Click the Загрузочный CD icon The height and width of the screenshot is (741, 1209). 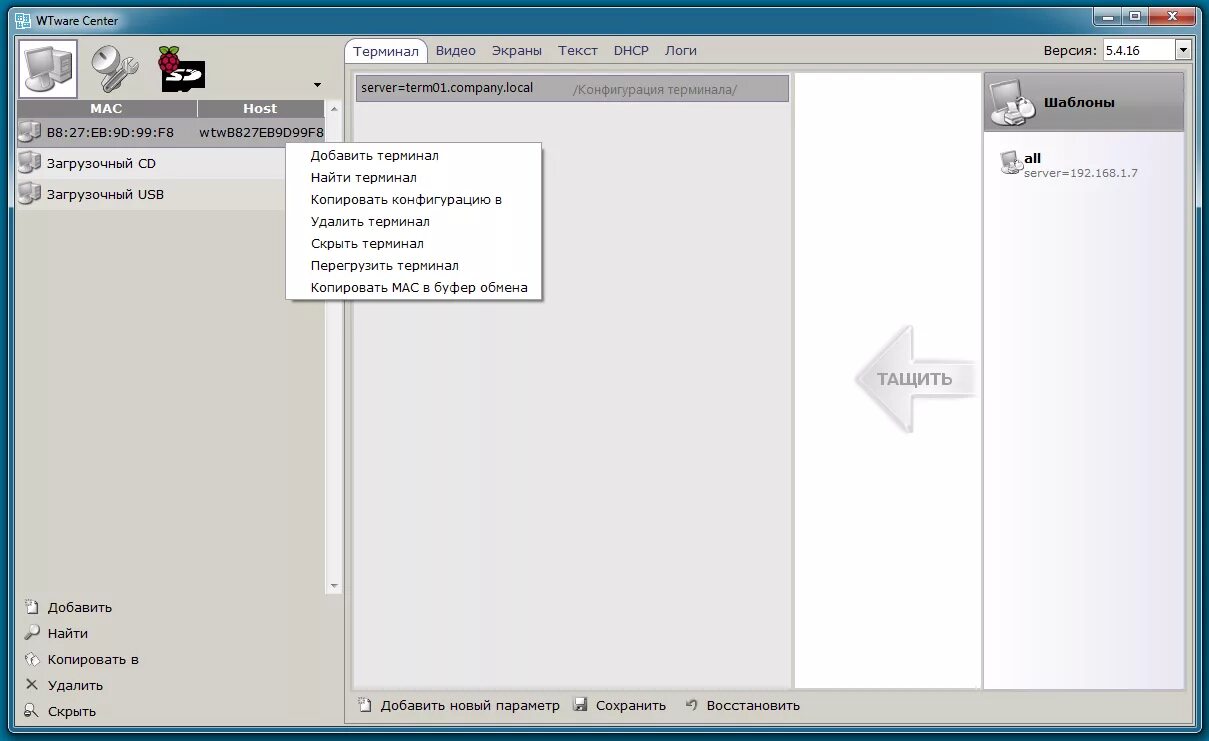pyautogui.click(x=30, y=162)
